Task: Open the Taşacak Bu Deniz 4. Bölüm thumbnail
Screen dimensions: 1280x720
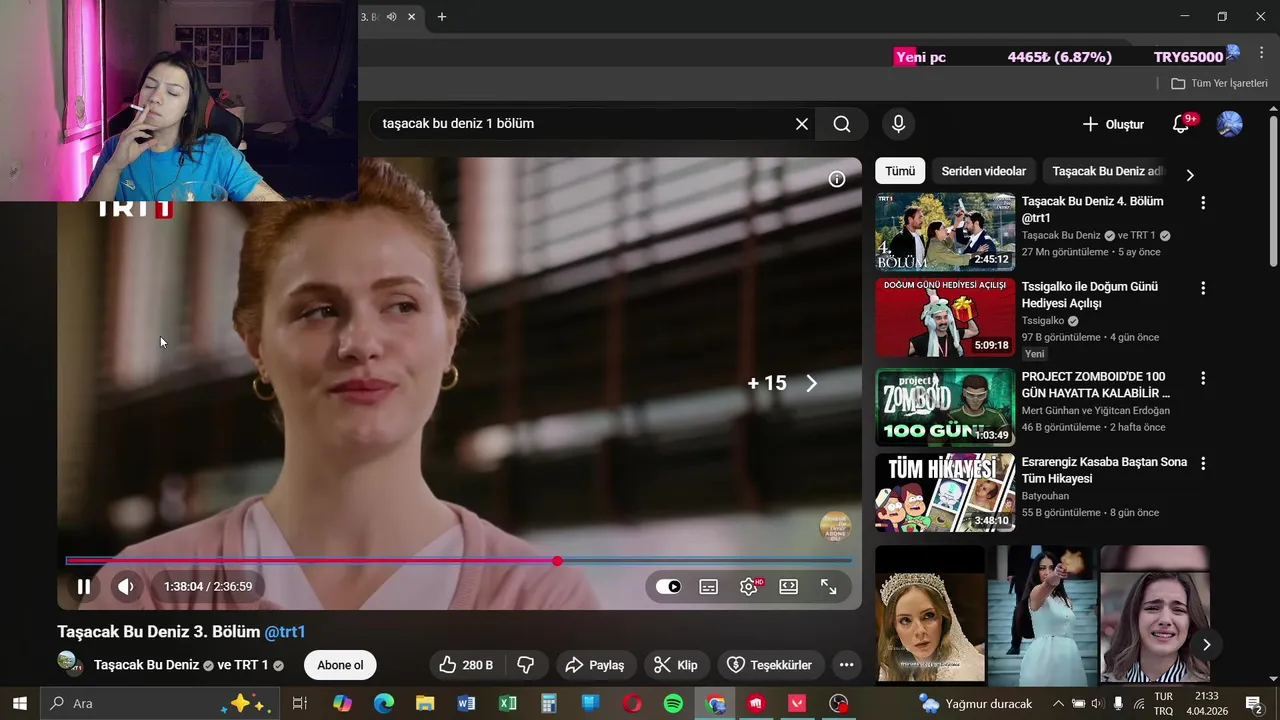Action: [x=945, y=232]
